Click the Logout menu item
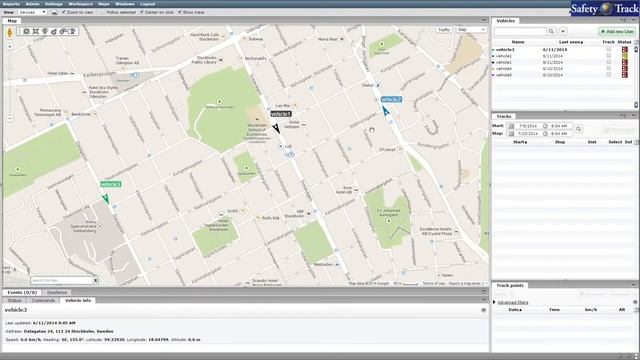The height and width of the screenshot is (360, 640). tap(147, 4)
